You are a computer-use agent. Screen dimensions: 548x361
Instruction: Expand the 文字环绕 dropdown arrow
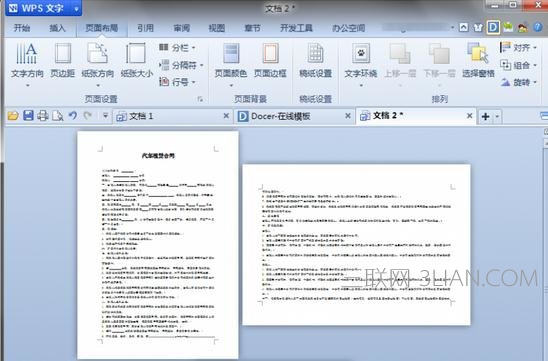pyautogui.click(x=361, y=85)
